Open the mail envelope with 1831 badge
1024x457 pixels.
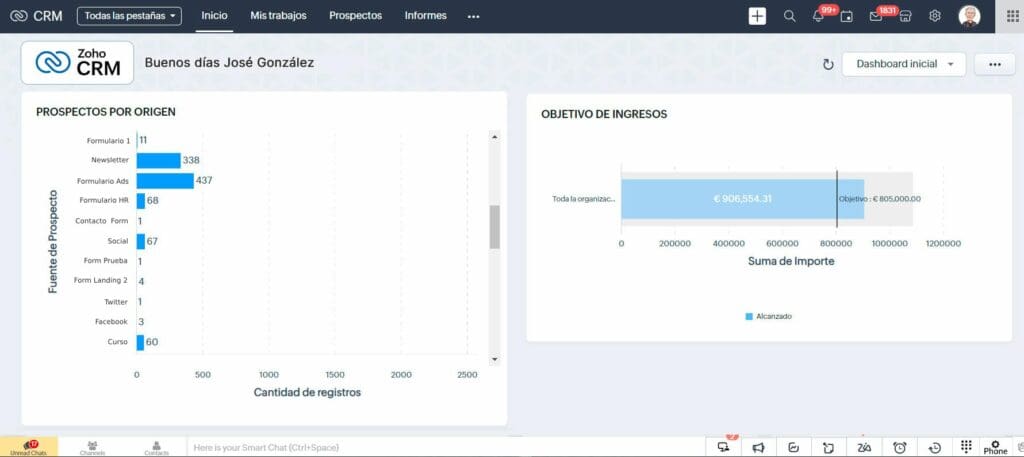(876, 16)
